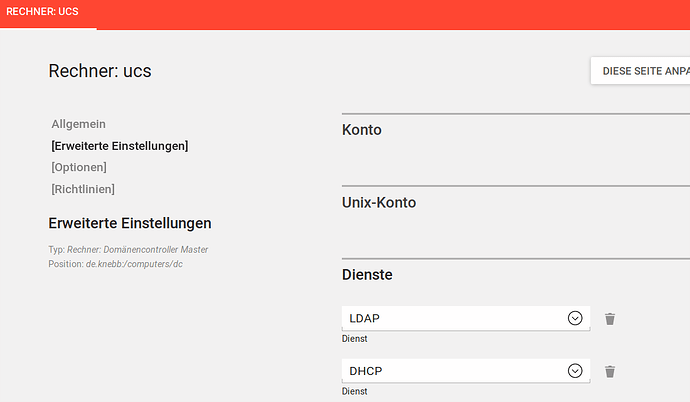Open the LDAP service dropdown arrow
The height and width of the screenshot is (402, 690).
coord(575,318)
